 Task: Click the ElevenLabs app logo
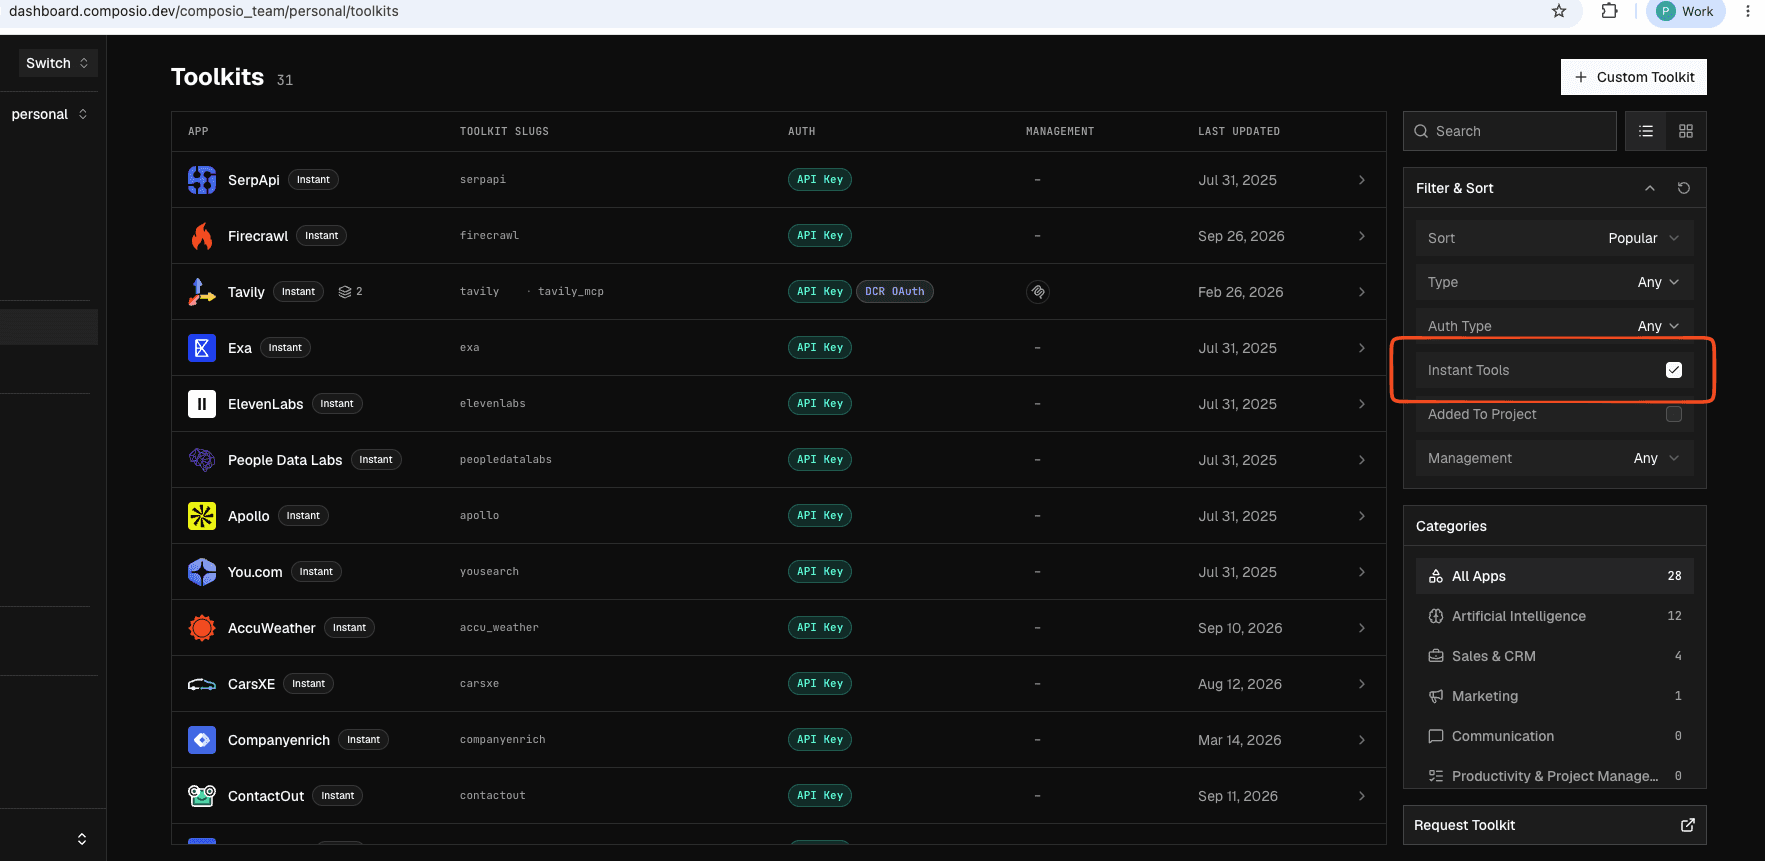click(x=202, y=404)
